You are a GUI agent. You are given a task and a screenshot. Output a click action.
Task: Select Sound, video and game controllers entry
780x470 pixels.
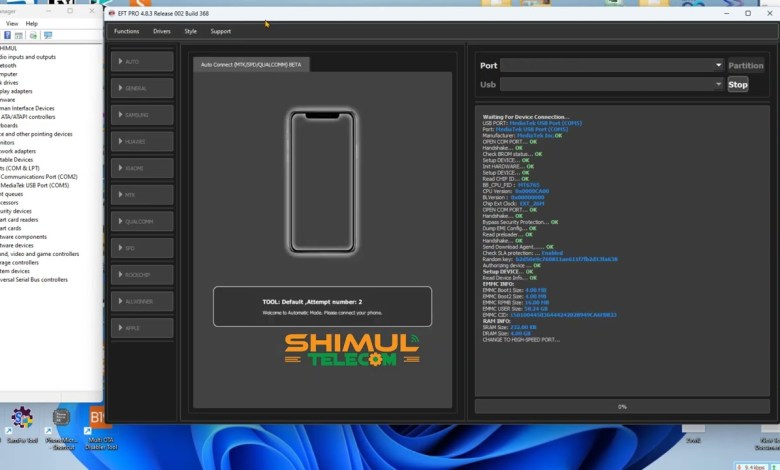click(x=39, y=254)
